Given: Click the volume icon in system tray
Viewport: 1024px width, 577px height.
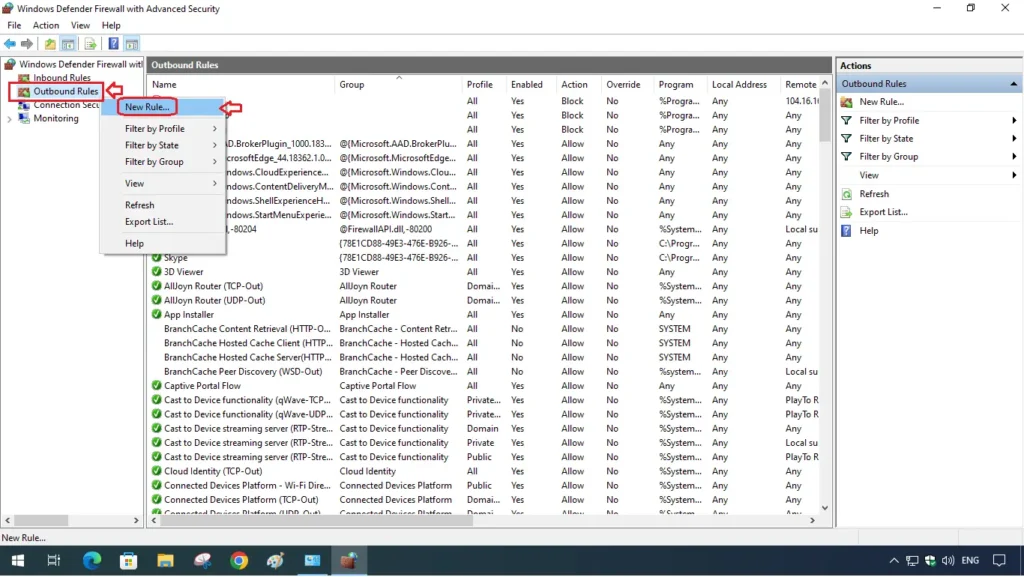Looking at the screenshot, I should 948,561.
